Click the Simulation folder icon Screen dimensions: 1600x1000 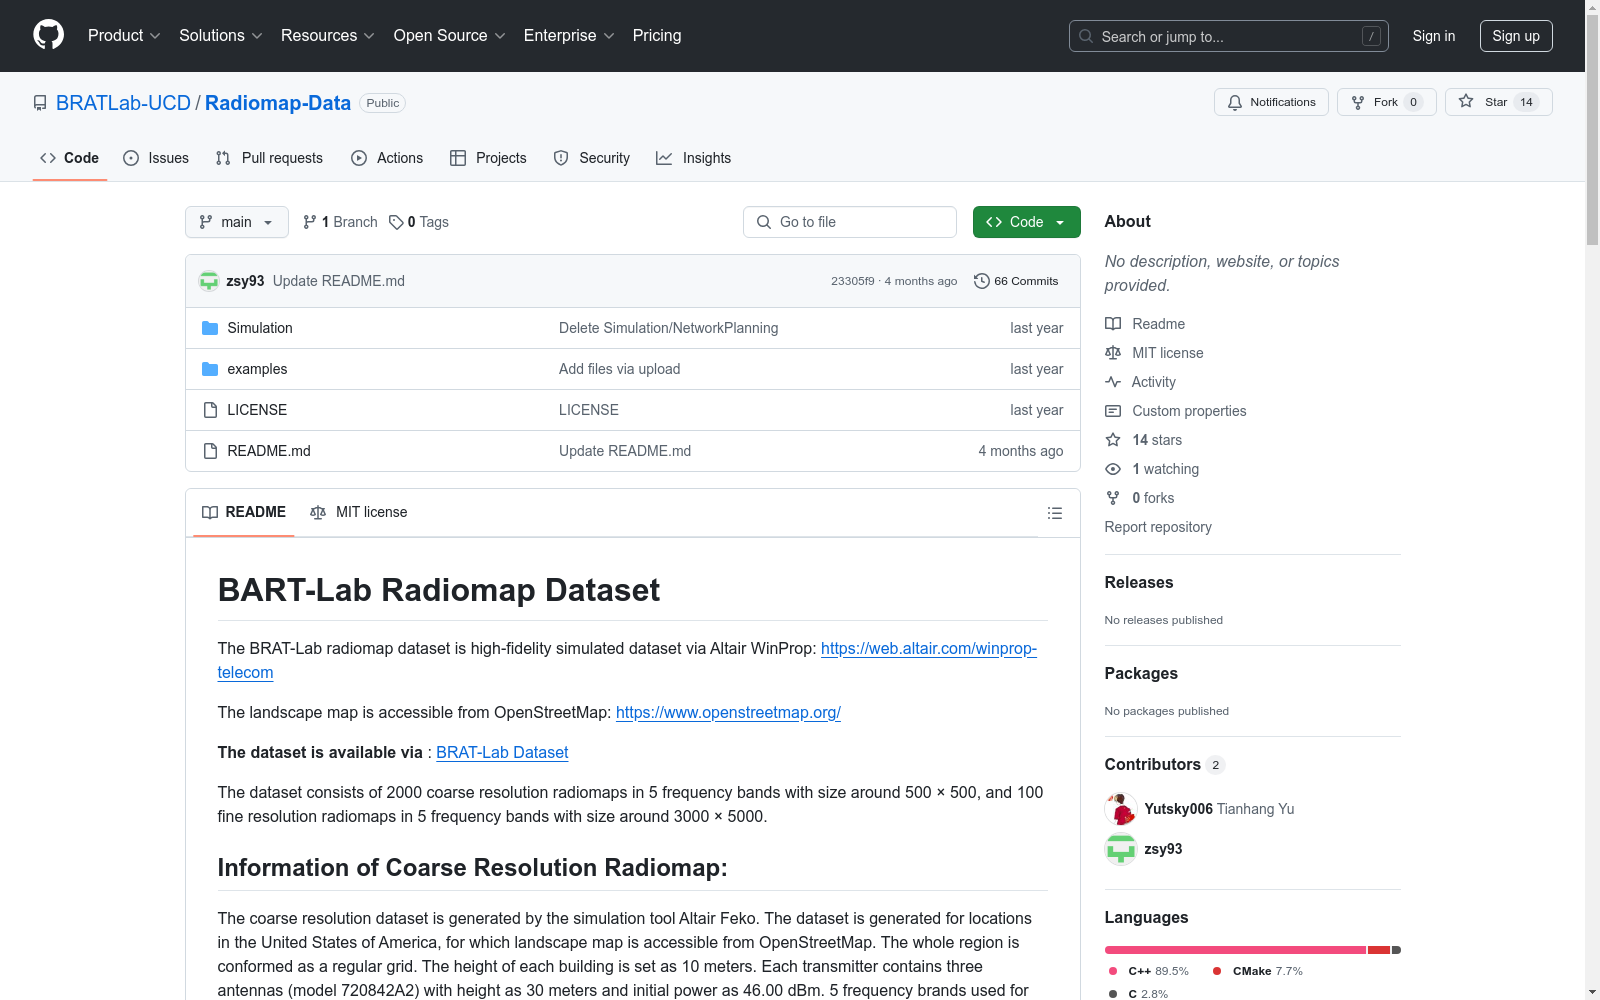pyautogui.click(x=210, y=327)
